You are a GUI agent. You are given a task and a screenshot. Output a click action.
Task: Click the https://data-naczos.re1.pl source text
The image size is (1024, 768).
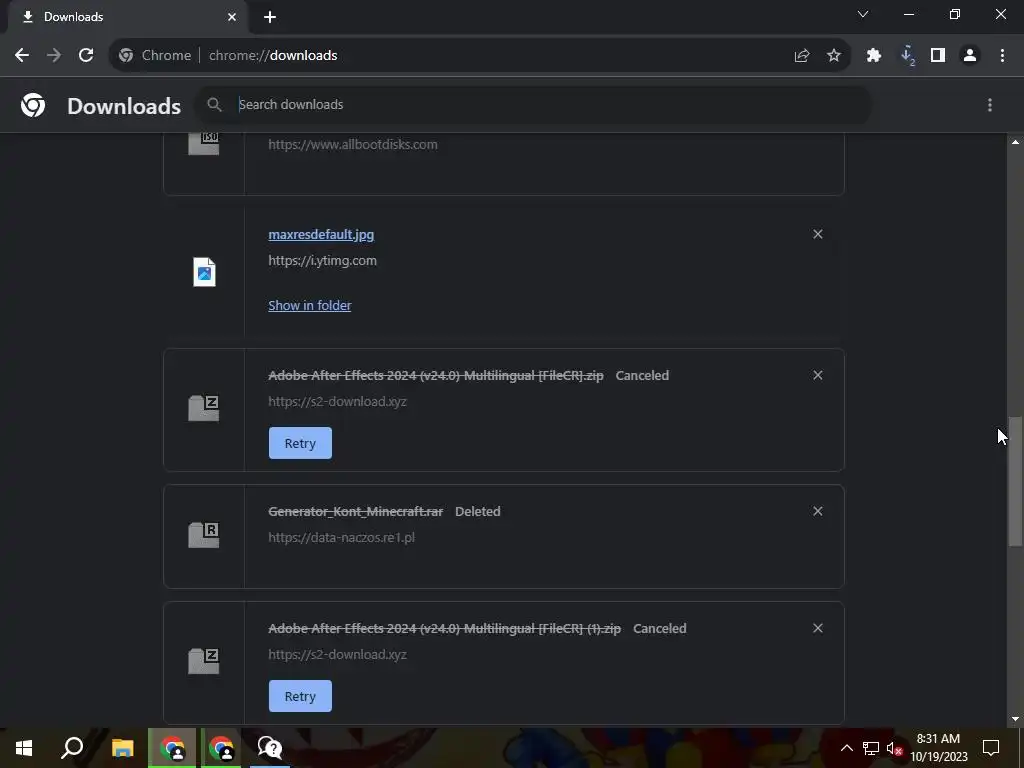342,537
